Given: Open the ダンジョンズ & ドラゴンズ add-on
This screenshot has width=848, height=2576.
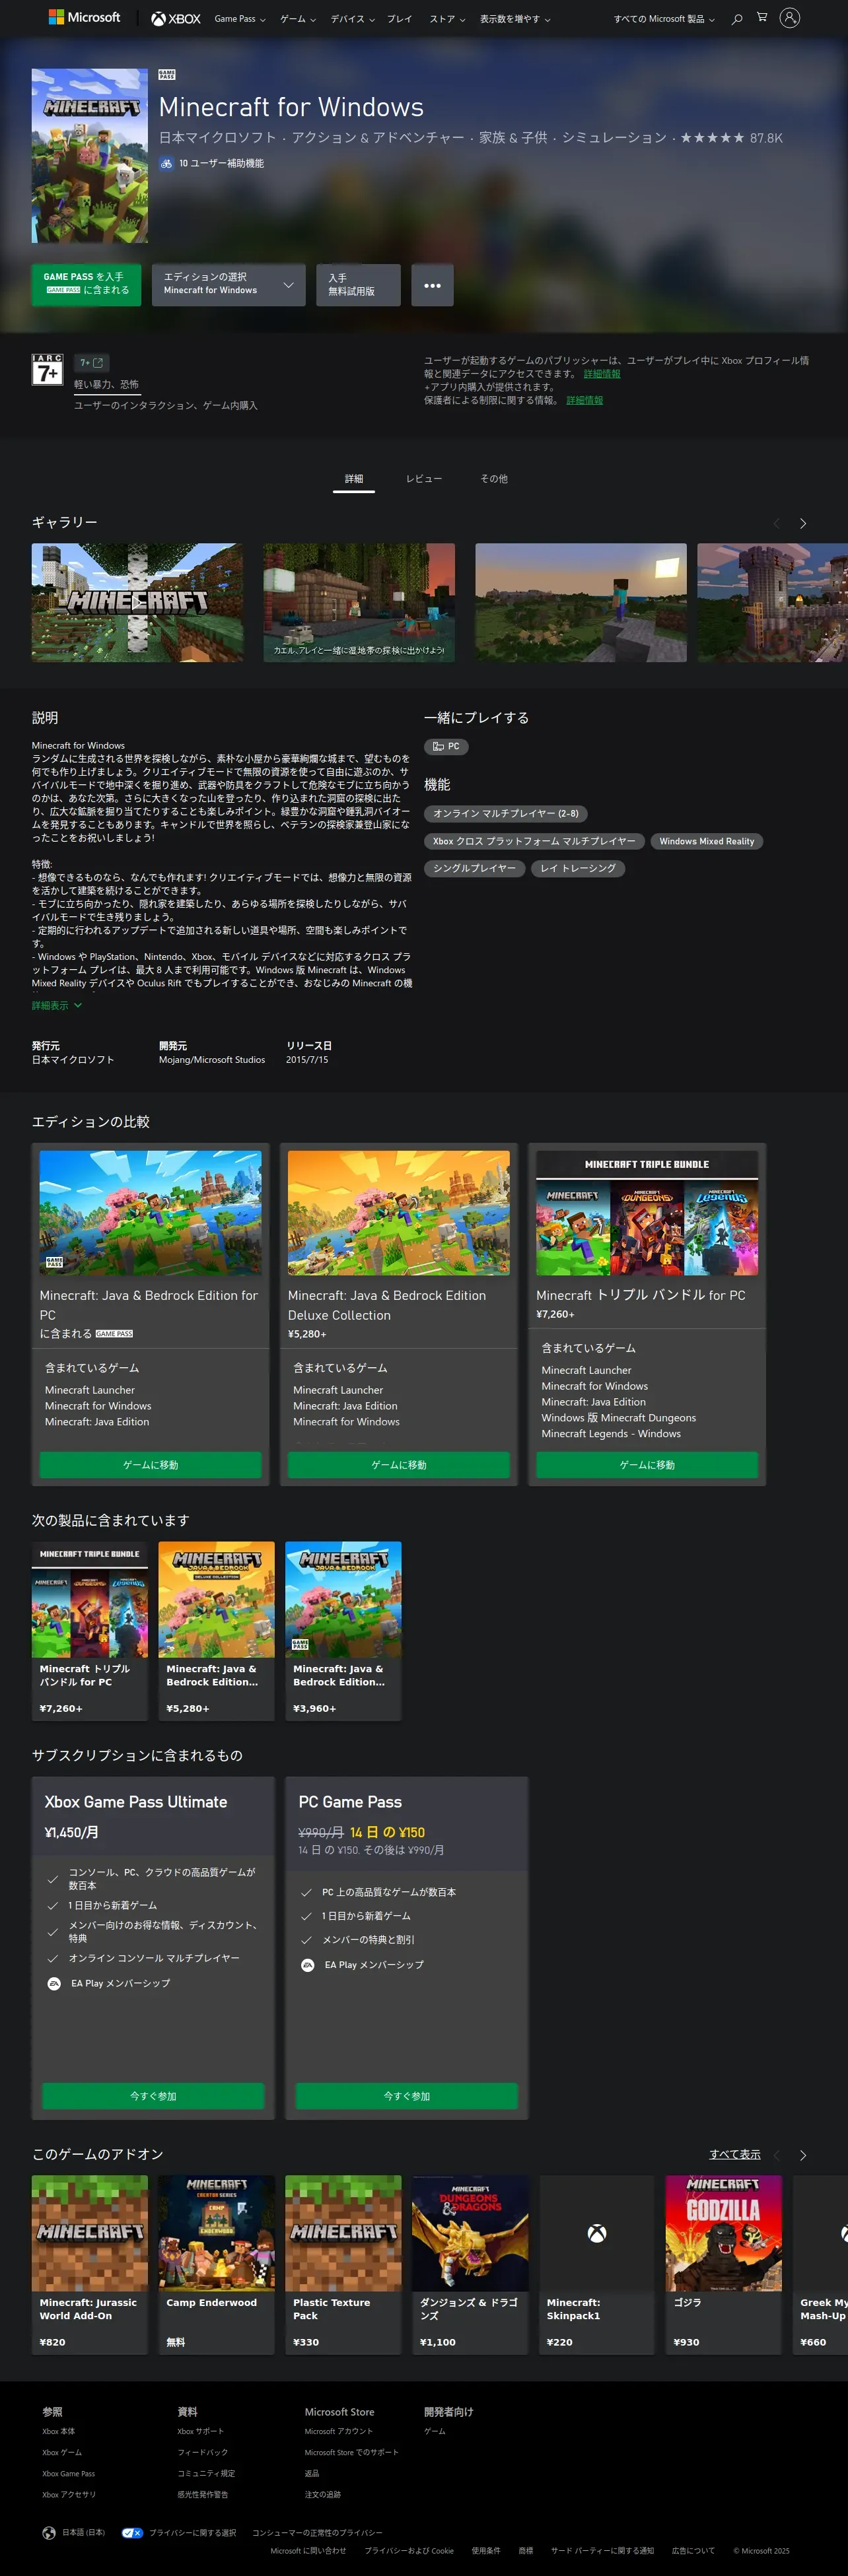Looking at the screenshot, I should coord(471,2264).
